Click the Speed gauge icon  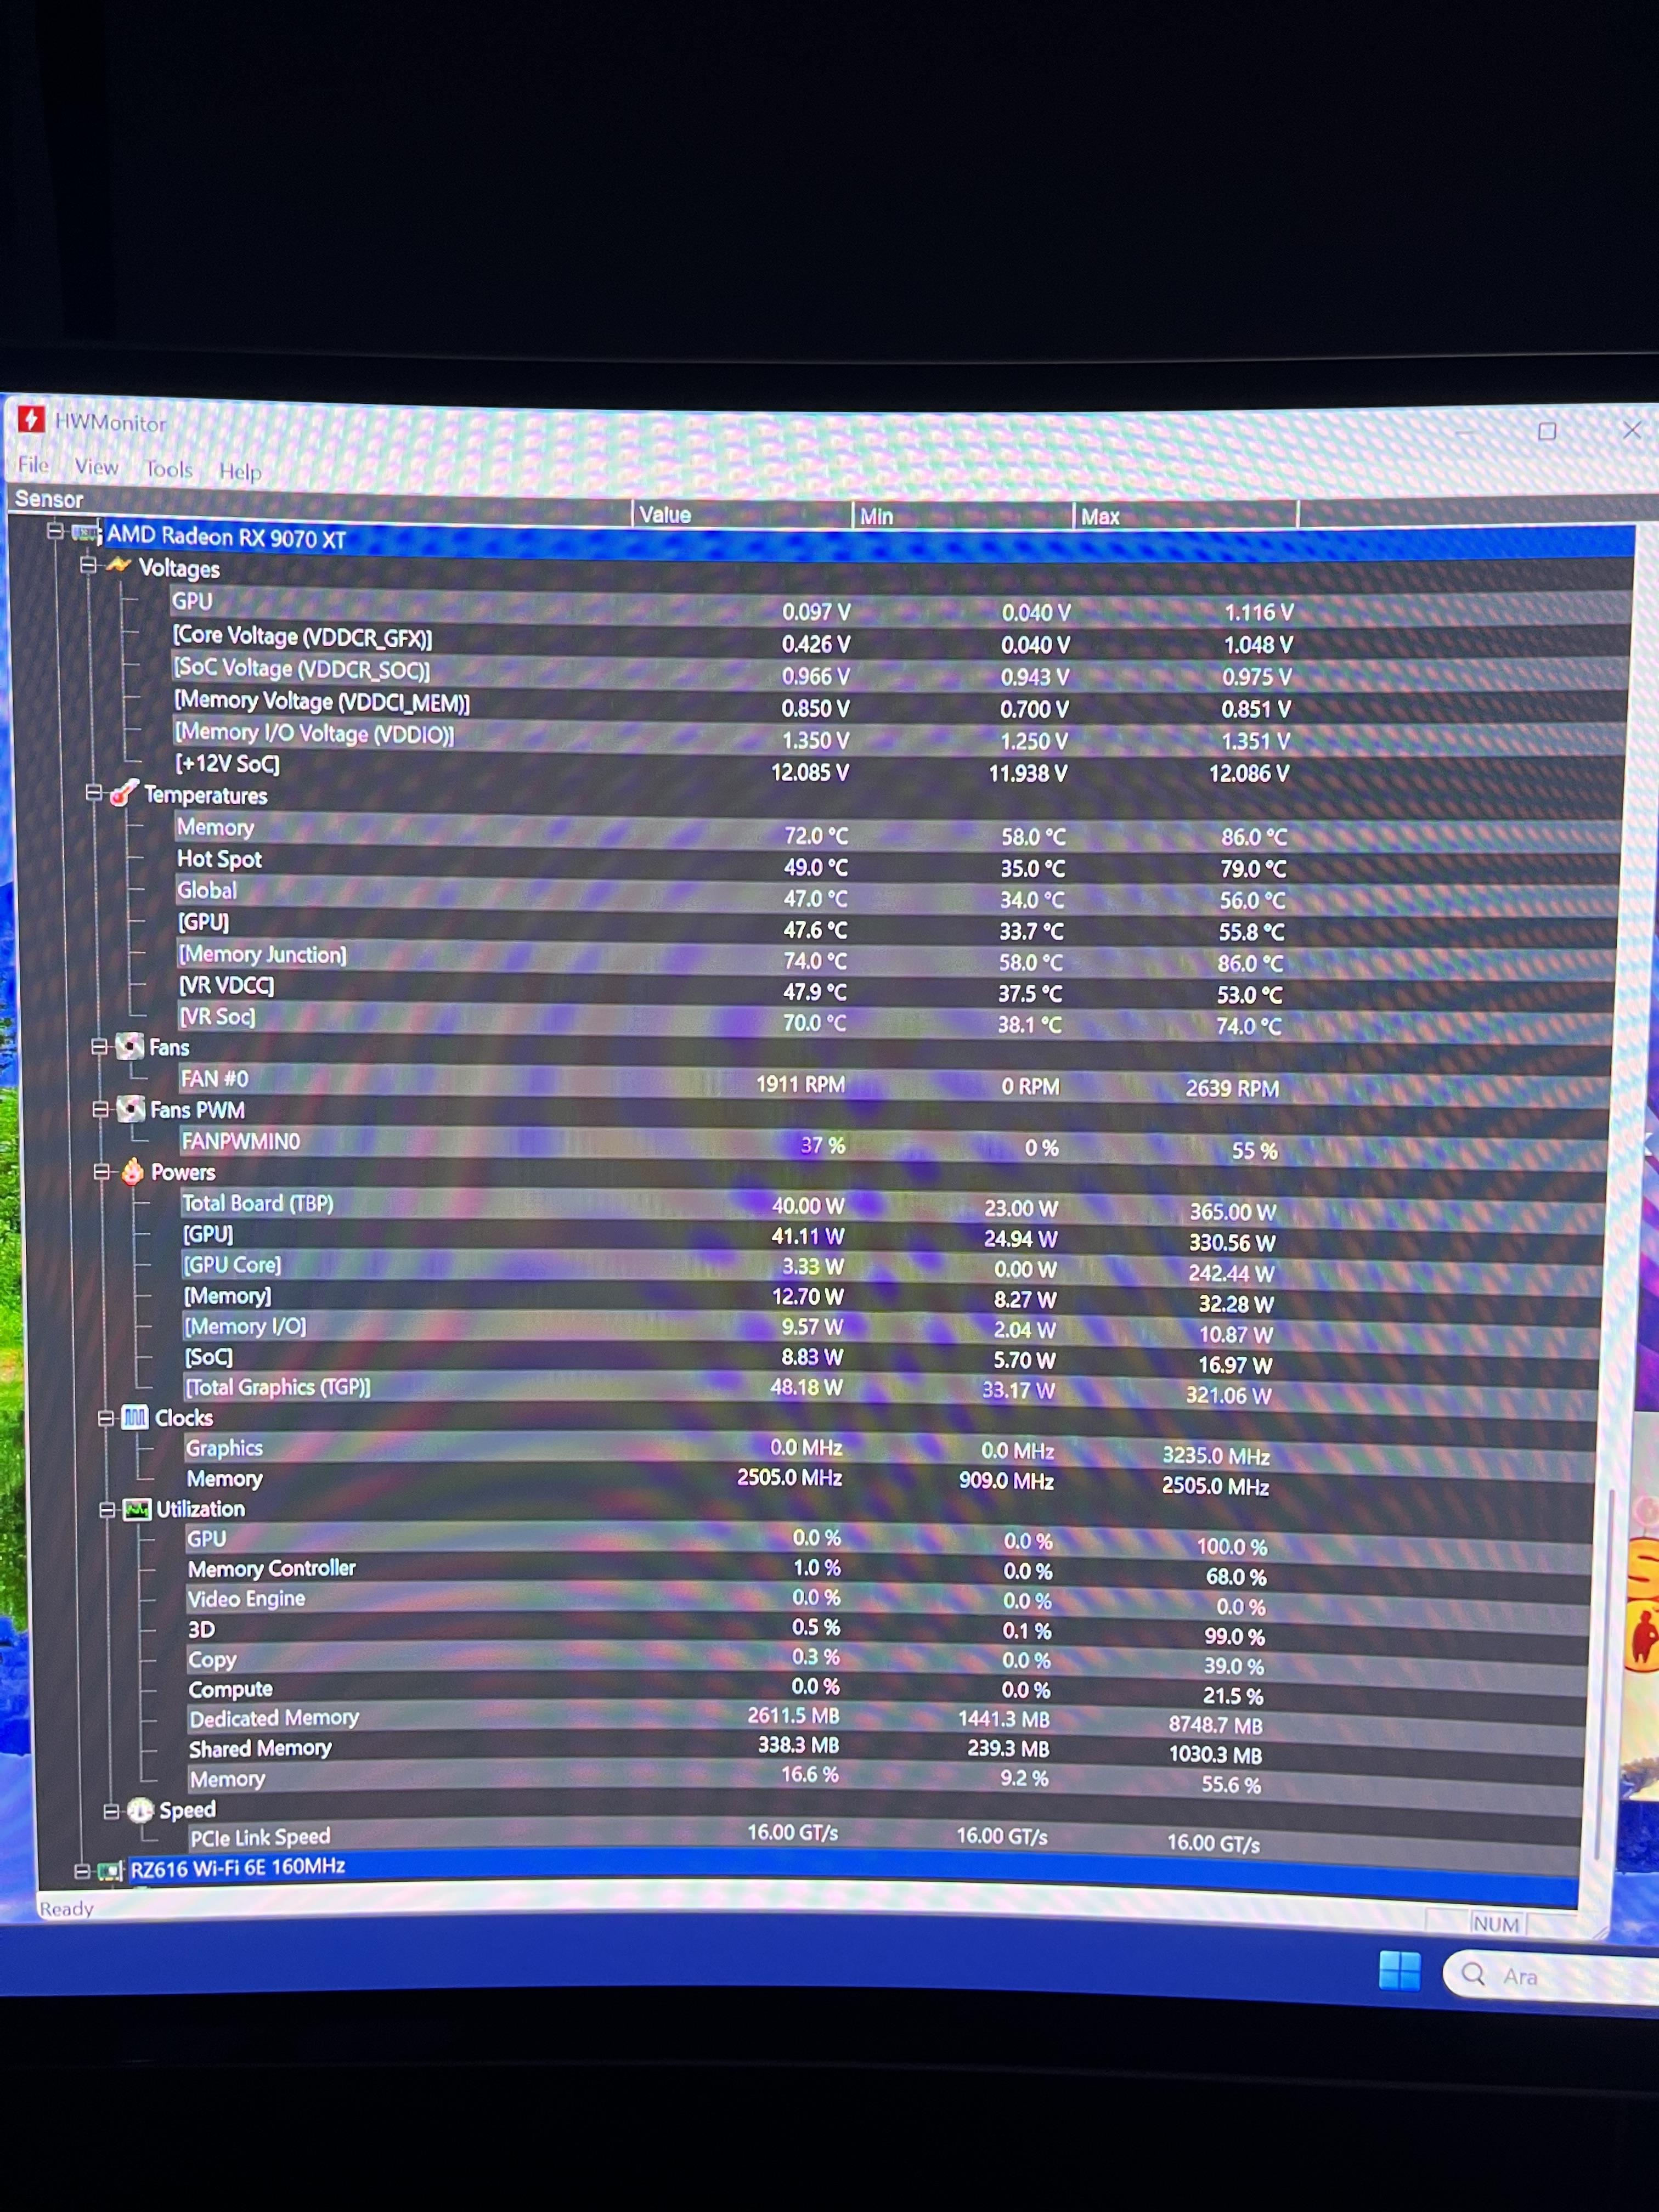140,1810
